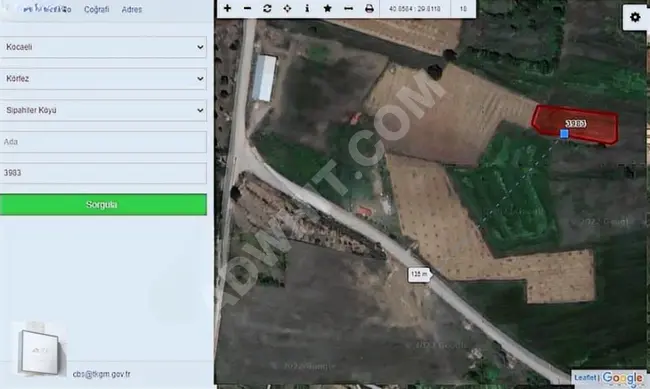Click the blue square map marker
The width and height of the screenshot is (650, 389).
click(564, 134)
